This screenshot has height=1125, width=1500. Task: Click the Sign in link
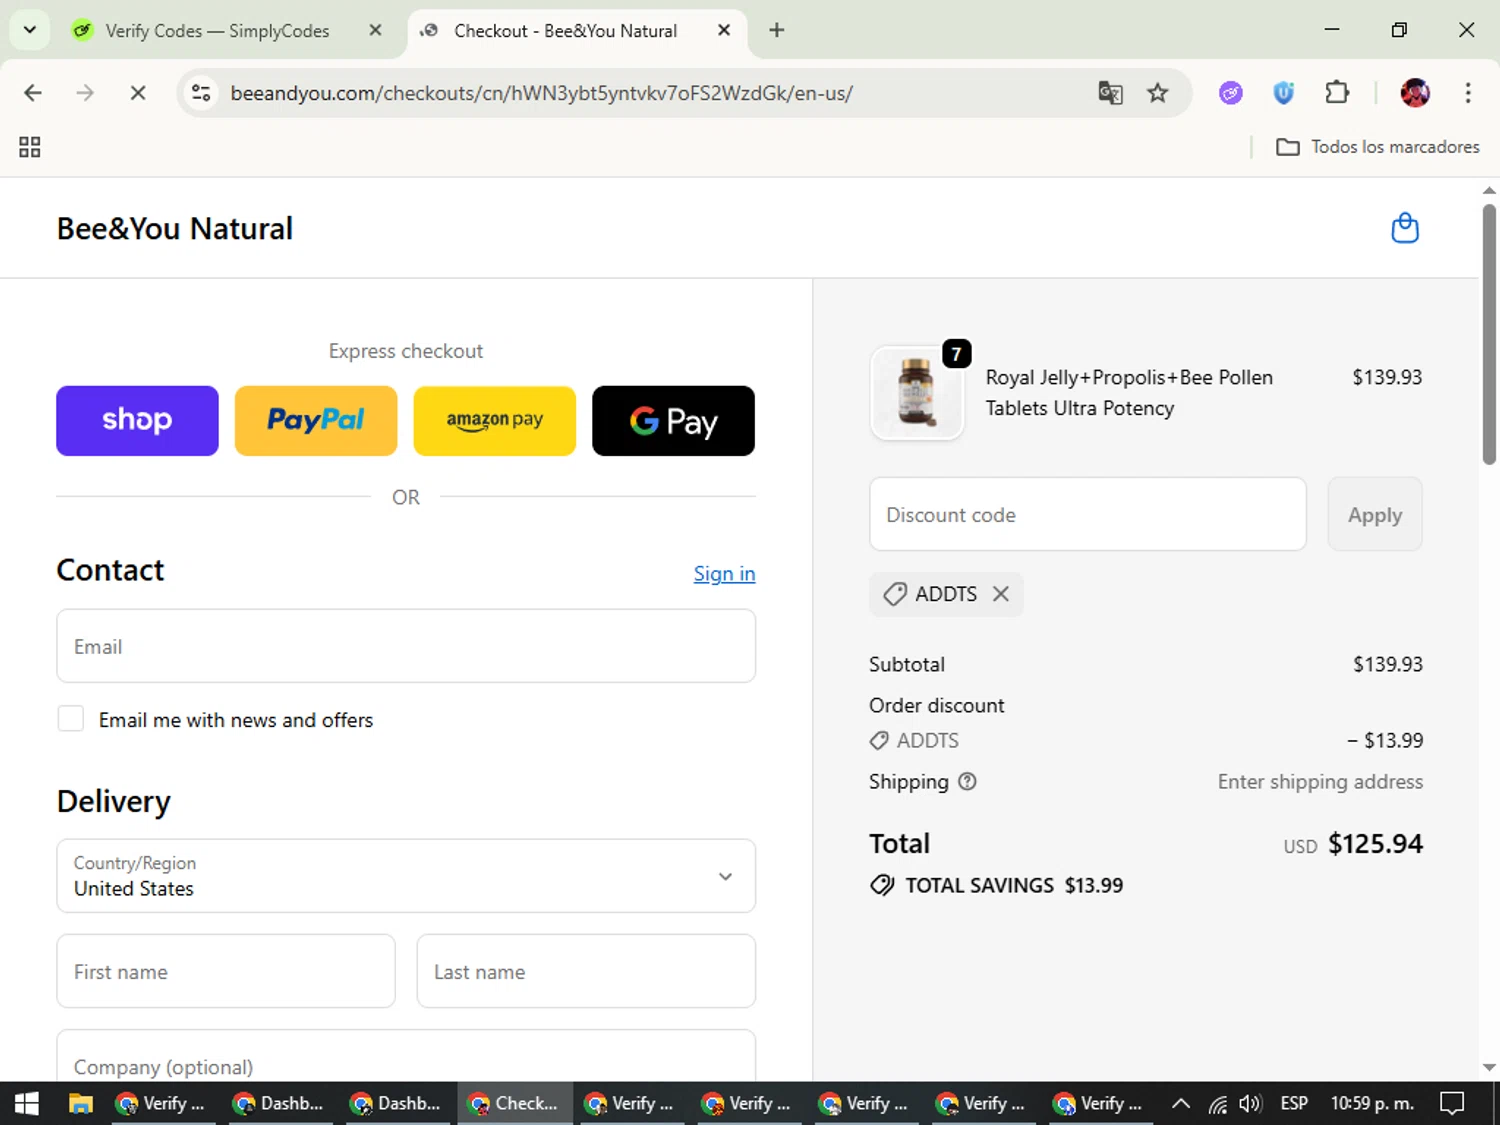(x=724, y=574)
